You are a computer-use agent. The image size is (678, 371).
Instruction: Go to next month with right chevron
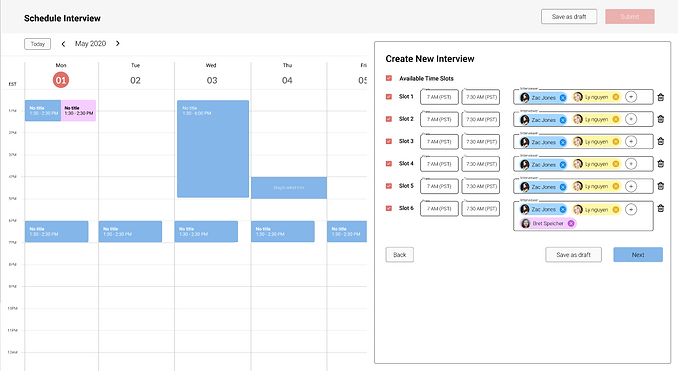[x=118, y=43]
